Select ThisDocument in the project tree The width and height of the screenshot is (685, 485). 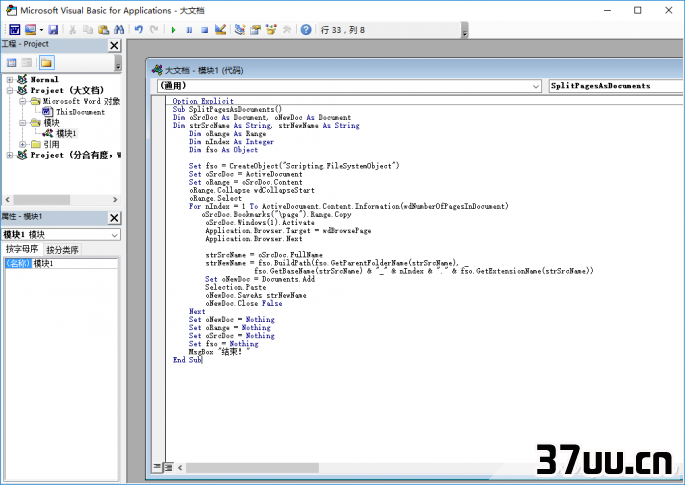pyautogui.click(x=80, y=112)
